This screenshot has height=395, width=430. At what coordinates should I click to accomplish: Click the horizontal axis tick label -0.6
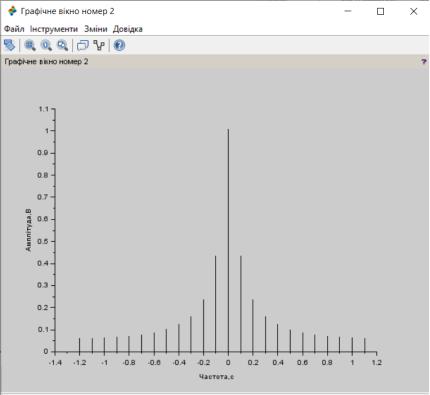[154, 363]
